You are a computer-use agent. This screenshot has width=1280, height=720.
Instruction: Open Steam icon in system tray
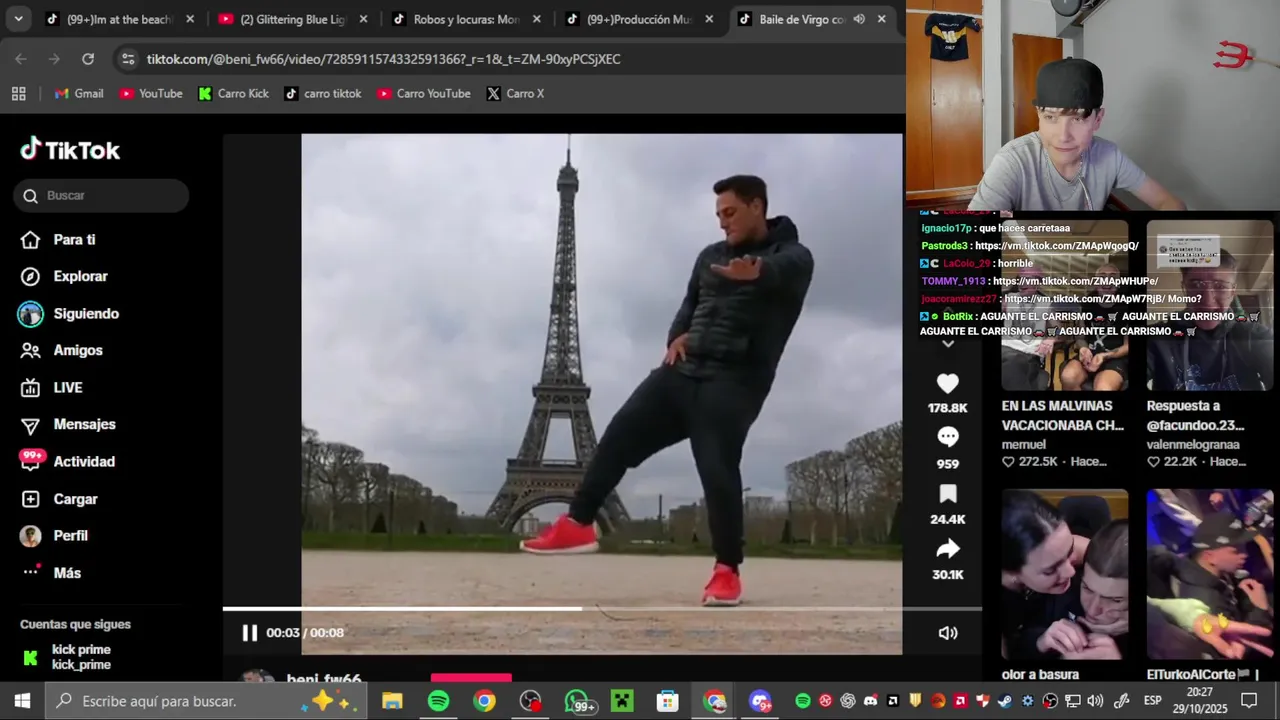pos(1004,701)
